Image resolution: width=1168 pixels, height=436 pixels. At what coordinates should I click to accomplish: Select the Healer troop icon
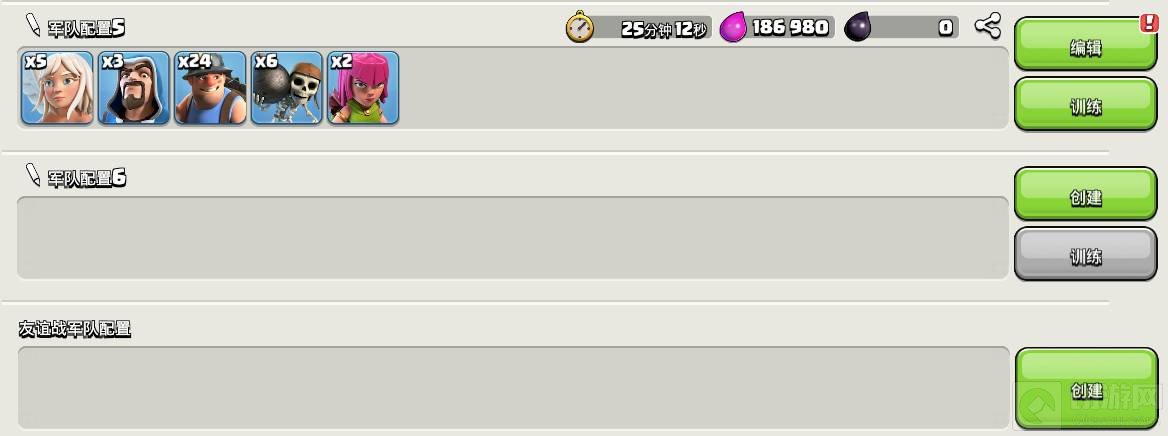57,87
